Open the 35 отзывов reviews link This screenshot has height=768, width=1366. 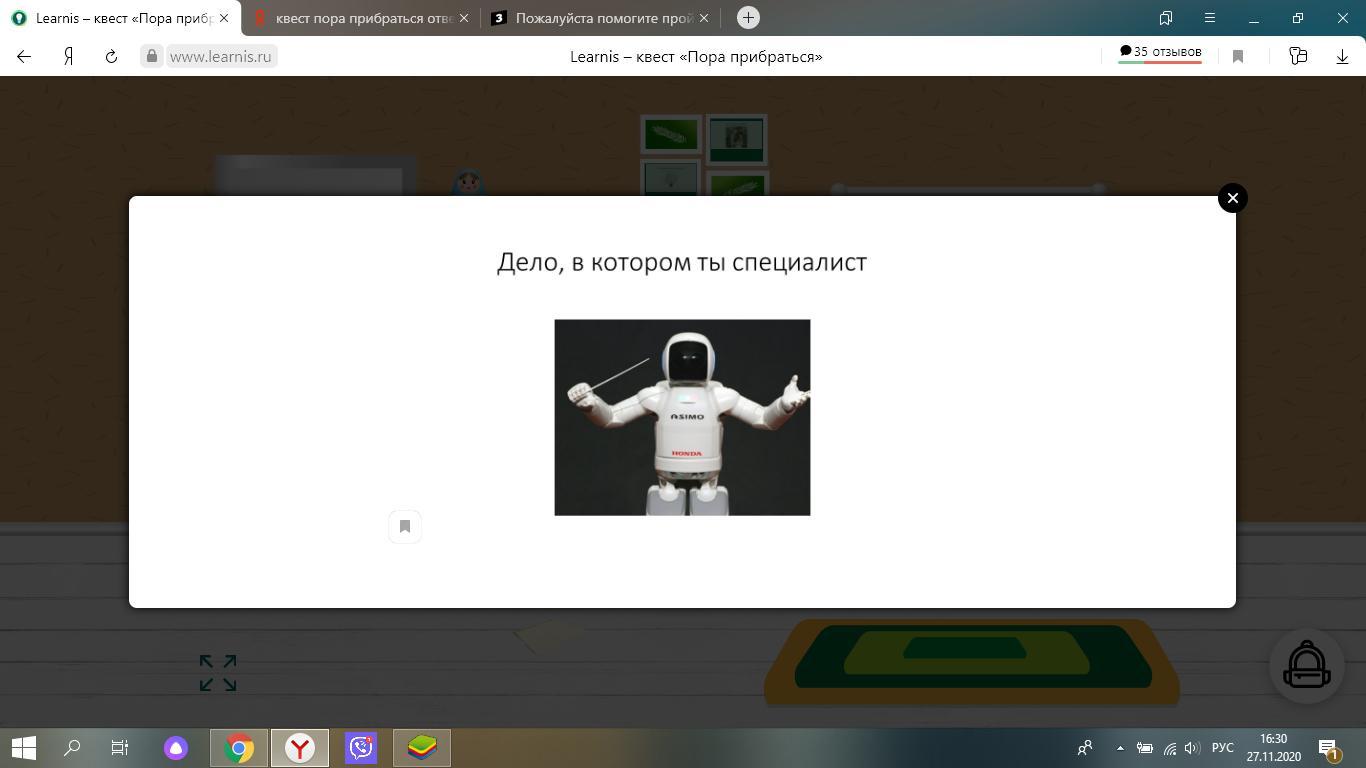1160,52
